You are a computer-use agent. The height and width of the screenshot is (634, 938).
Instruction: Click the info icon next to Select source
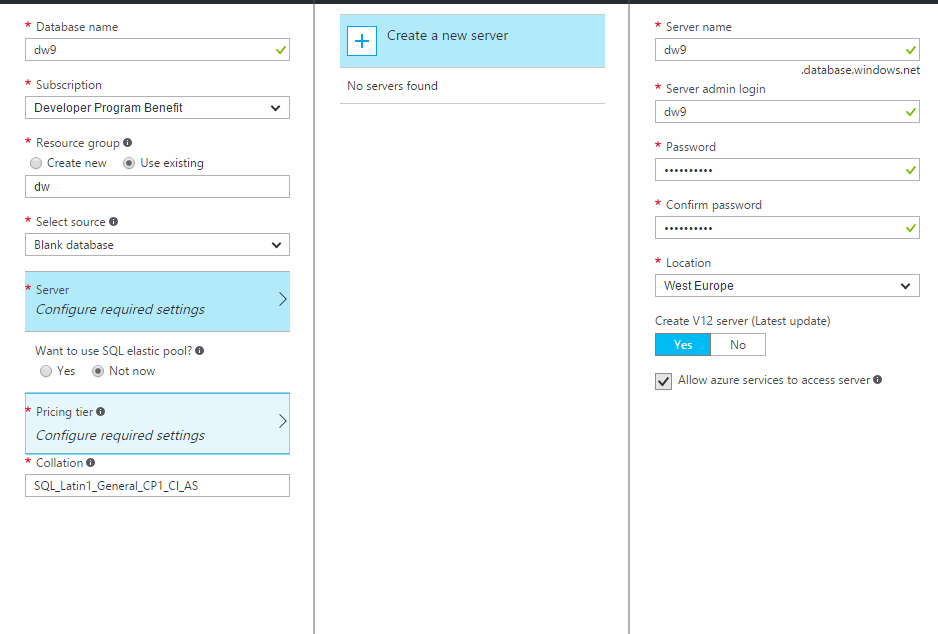pos(114,222)
